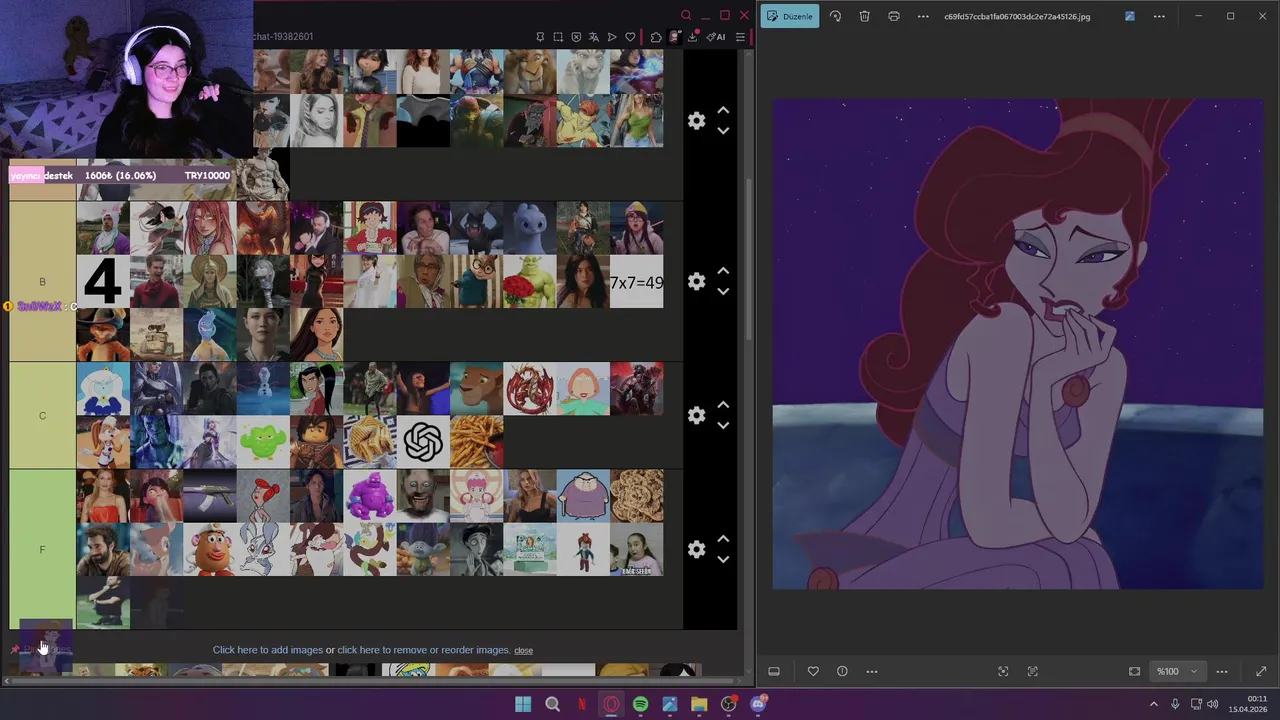
Task: Move the B tier row down
Action: tap(723, 291)
